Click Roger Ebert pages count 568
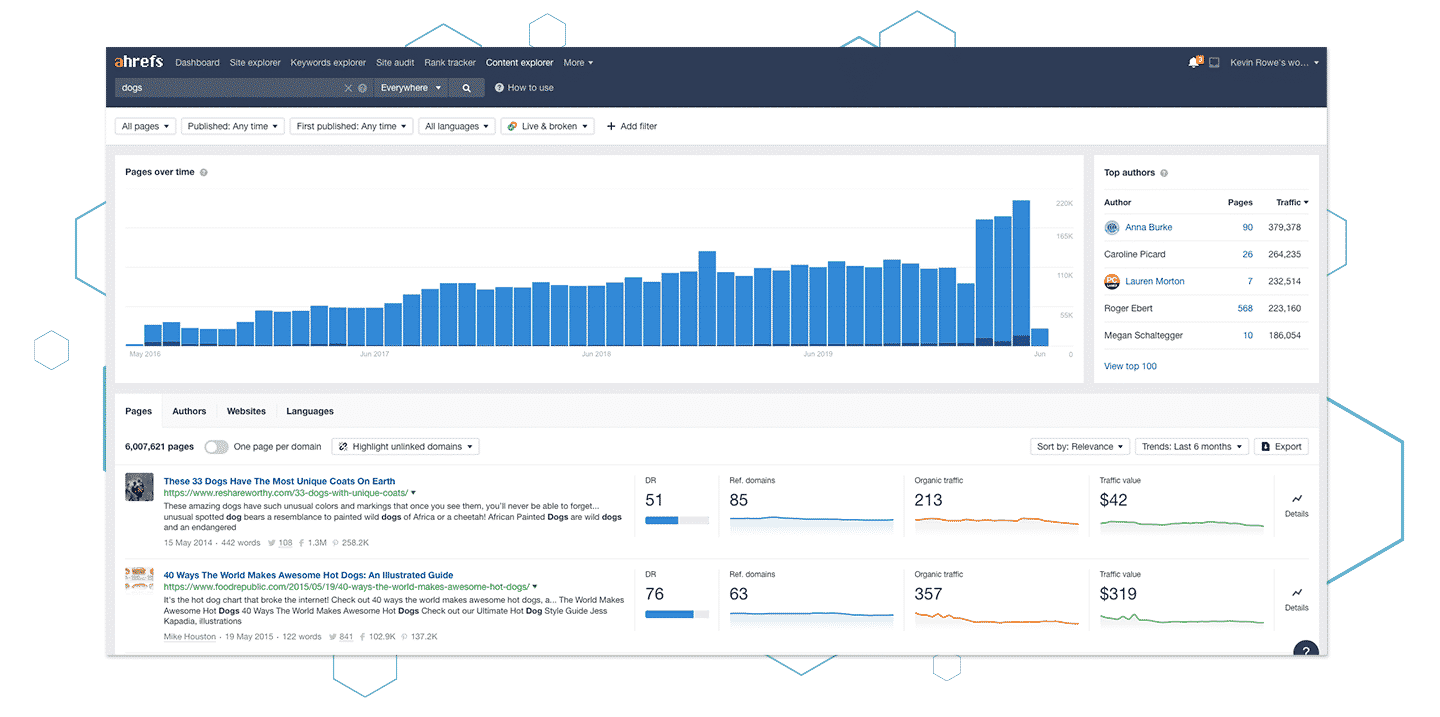Screen dimensions: 1440x717 pos(1245,308)
